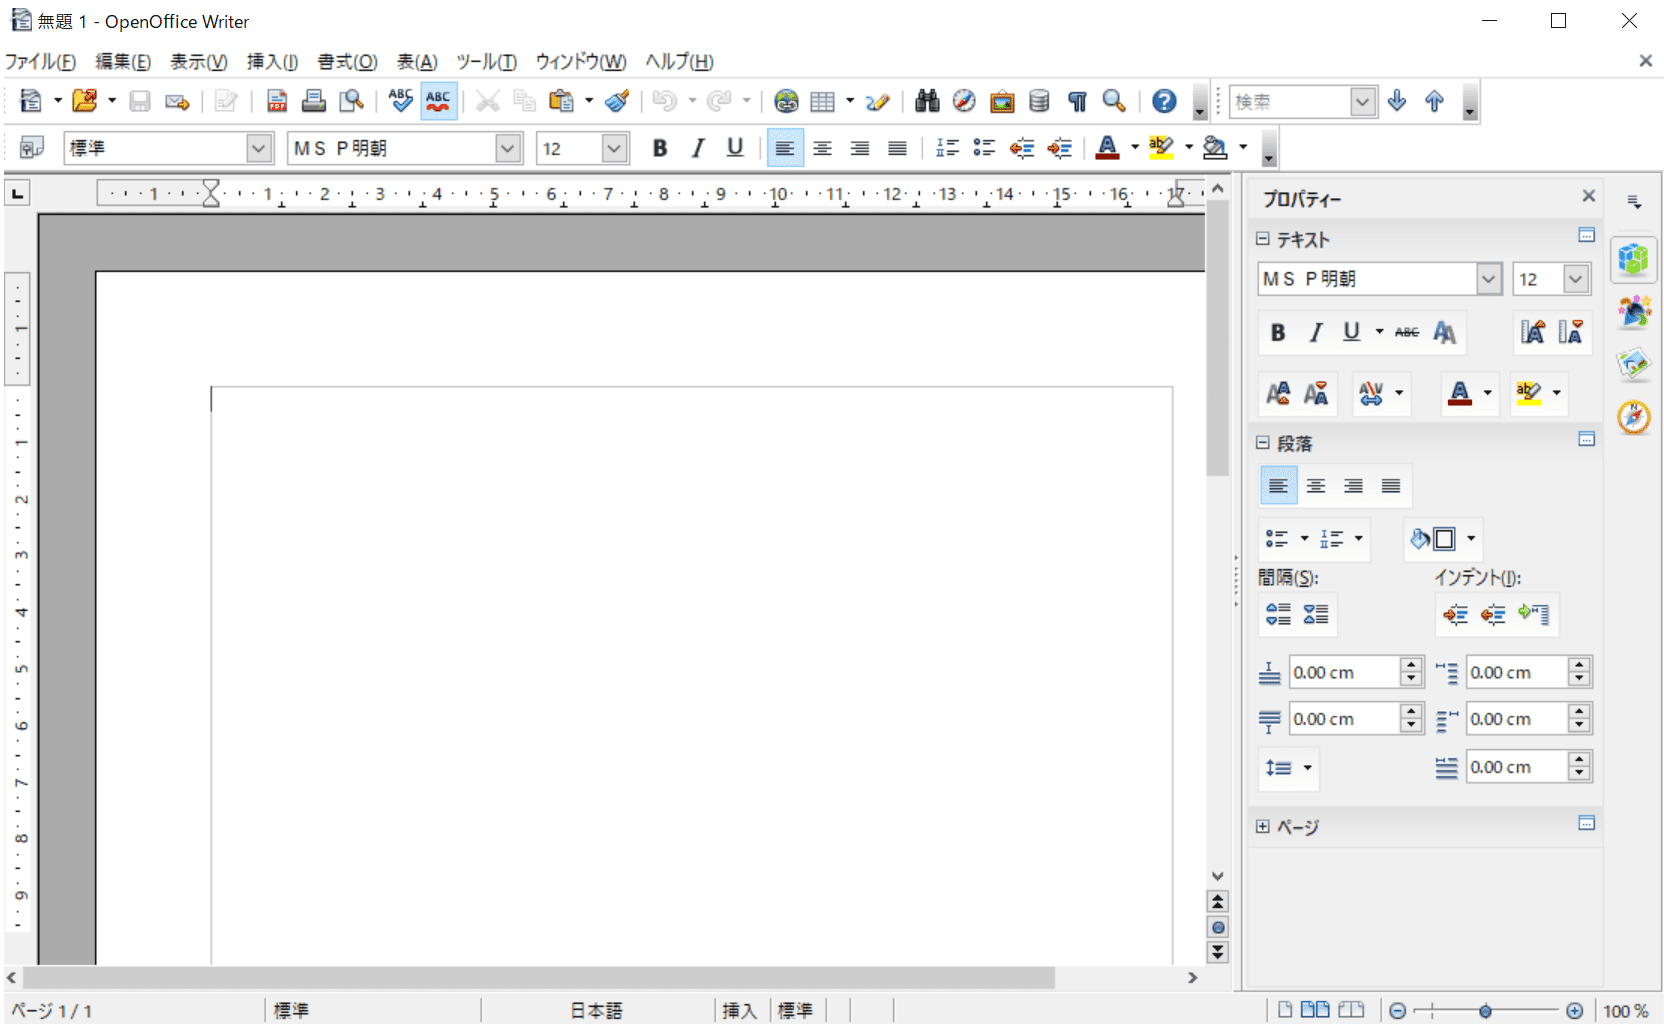Toggle AutoSpellcheck red wavy ABC
The width and height of the screenshot is (1664, 1024).
[x=439, y=101]
